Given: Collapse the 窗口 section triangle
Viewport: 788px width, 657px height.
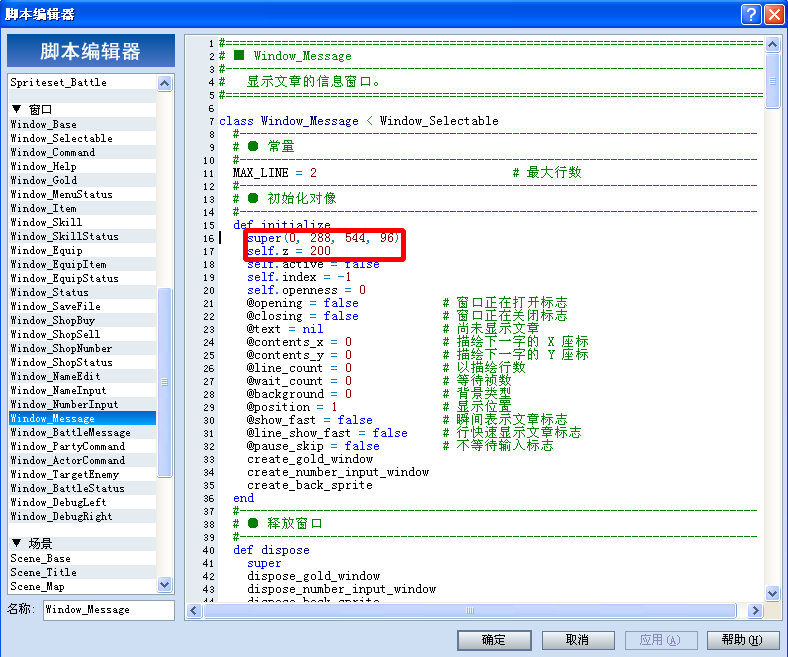Looking at the screenshot, I should point(17,109).
